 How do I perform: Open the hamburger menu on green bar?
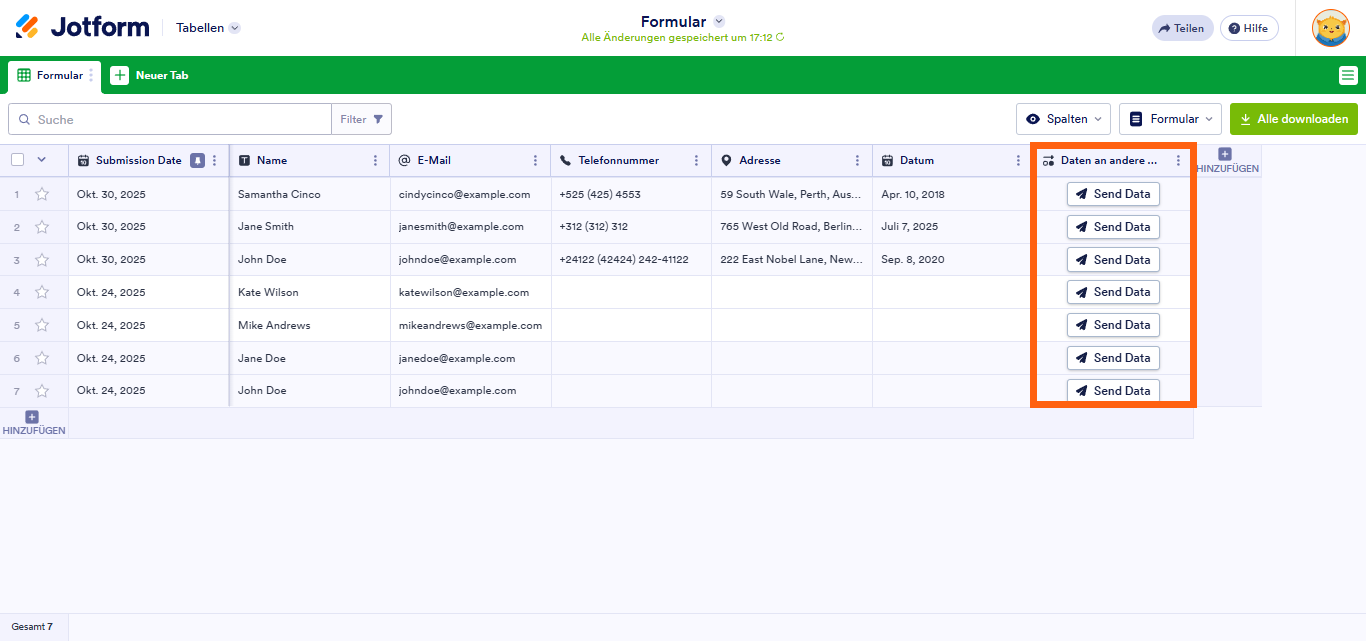[x=1348, y=75]
